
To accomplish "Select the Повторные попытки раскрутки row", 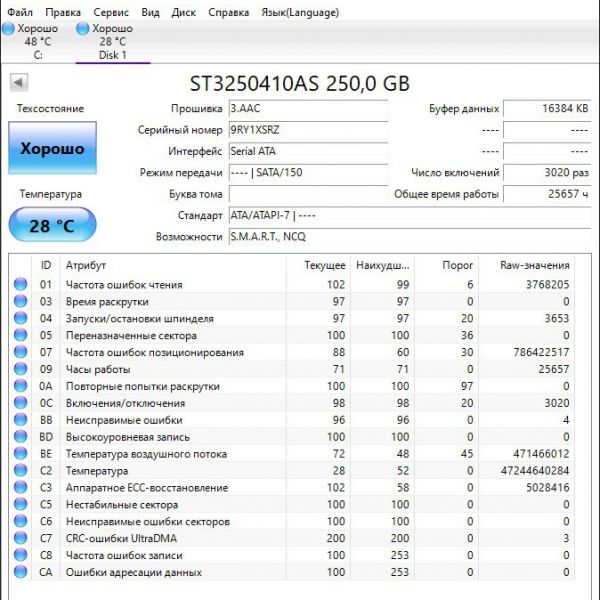I will point(292,386).
